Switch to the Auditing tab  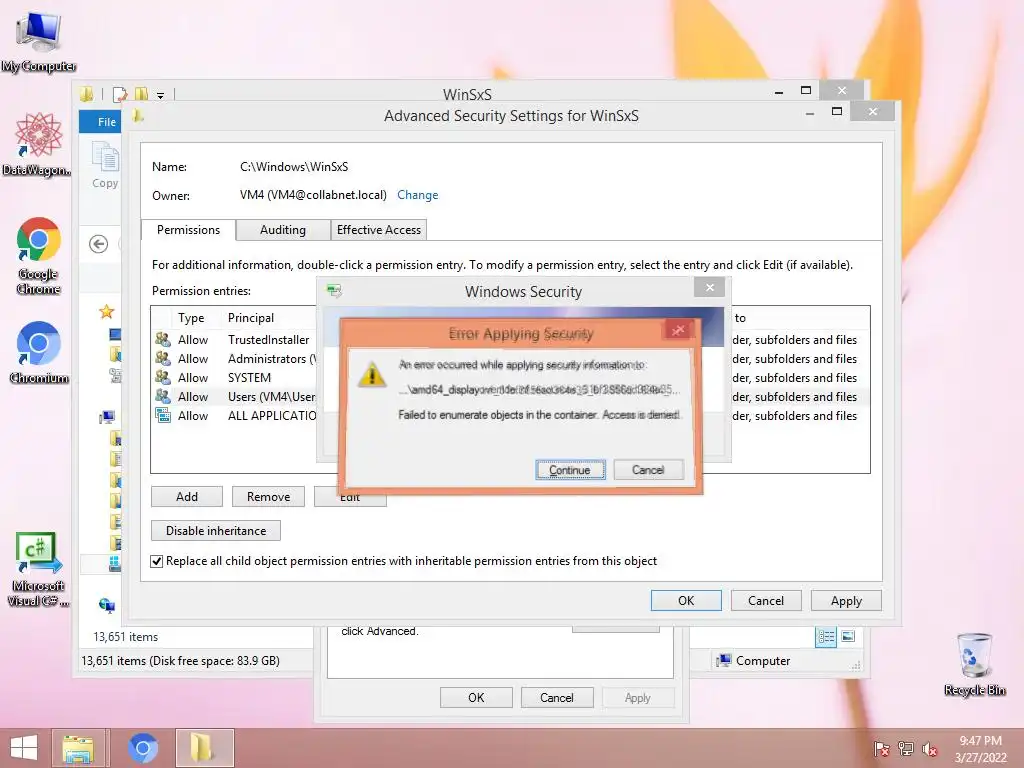click(x=282, y=230)
